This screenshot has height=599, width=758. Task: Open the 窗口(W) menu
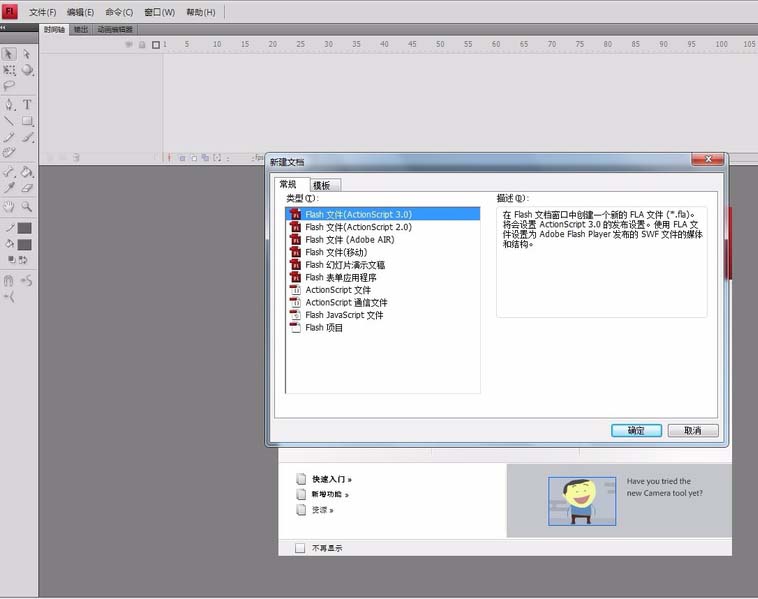[160, 12]
